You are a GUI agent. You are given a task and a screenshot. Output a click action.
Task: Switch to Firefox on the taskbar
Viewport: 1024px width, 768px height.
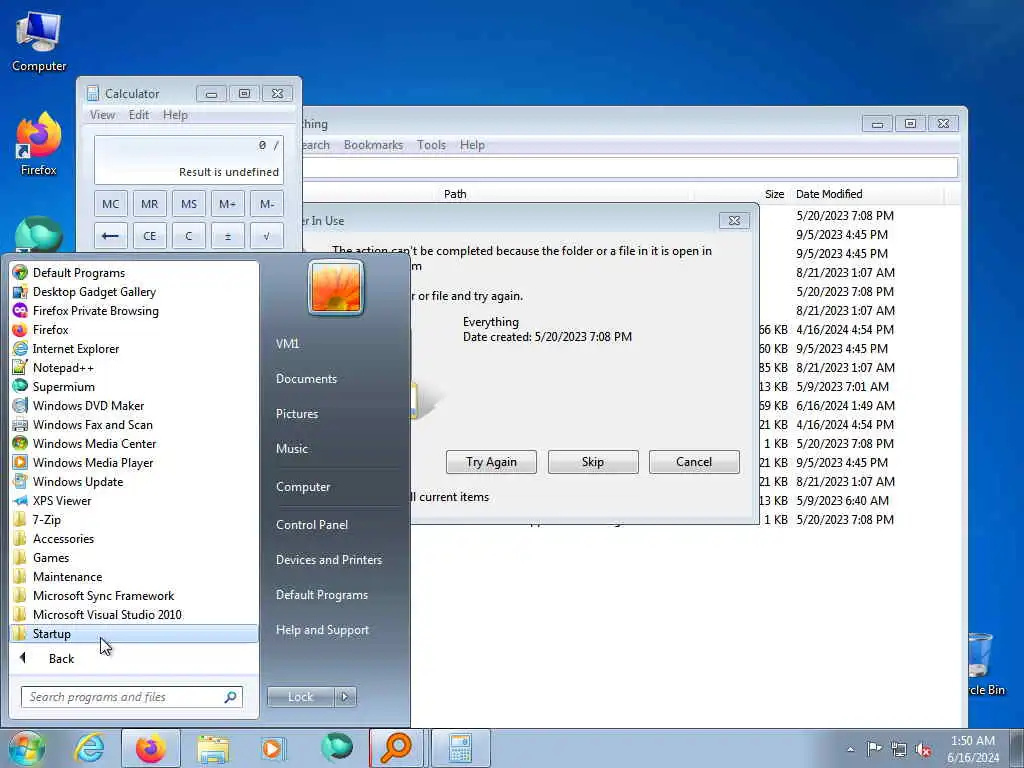[x=151, y=748]
